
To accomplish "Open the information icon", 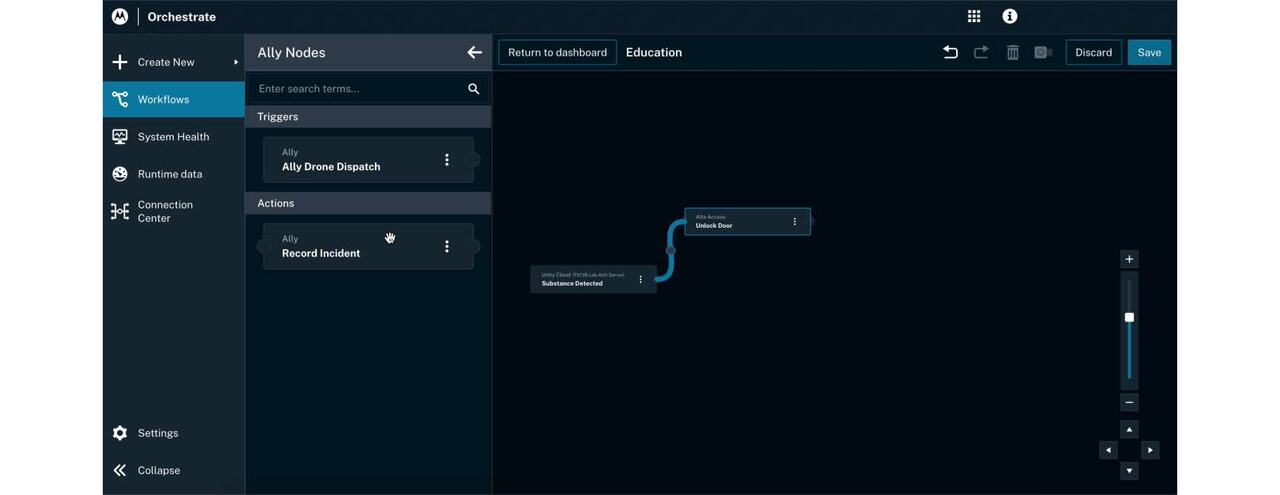I will pos(1010,16).
